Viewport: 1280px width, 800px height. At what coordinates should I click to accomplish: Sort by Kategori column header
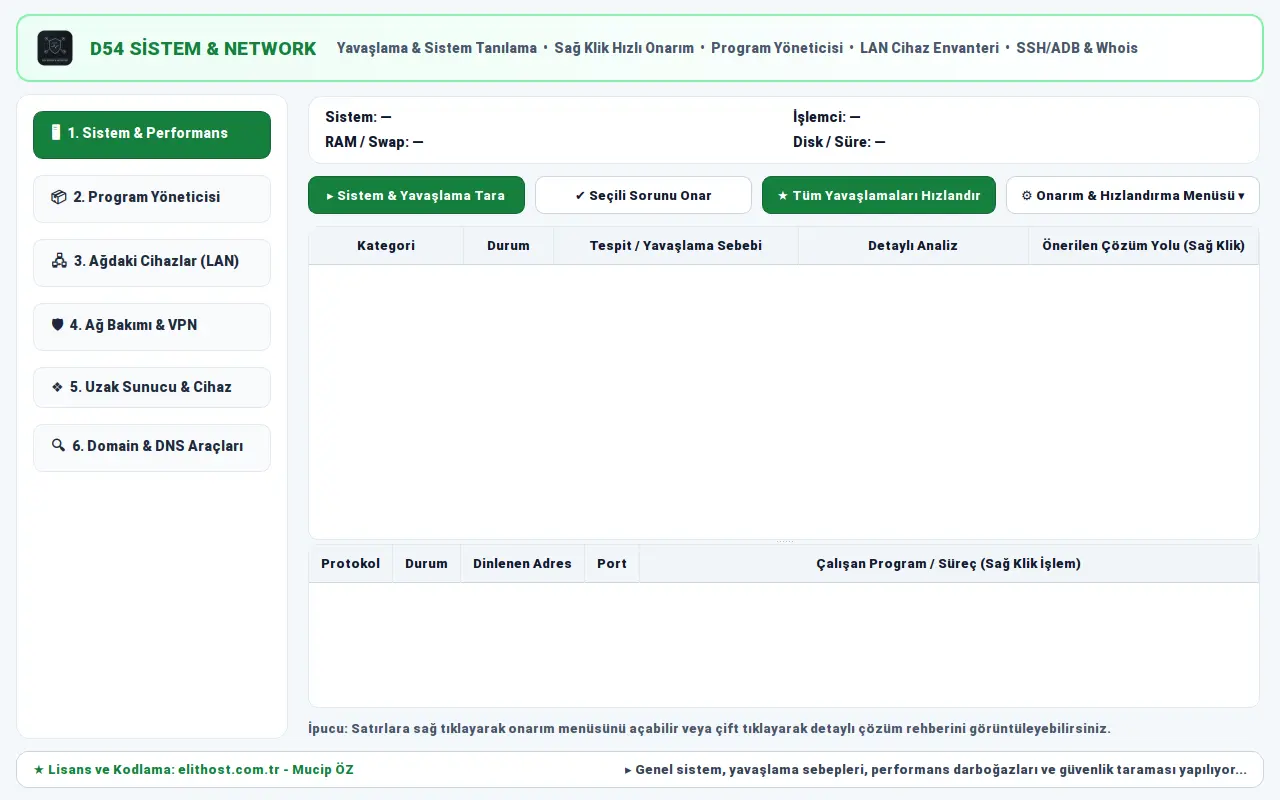click(x=386, y=246)
